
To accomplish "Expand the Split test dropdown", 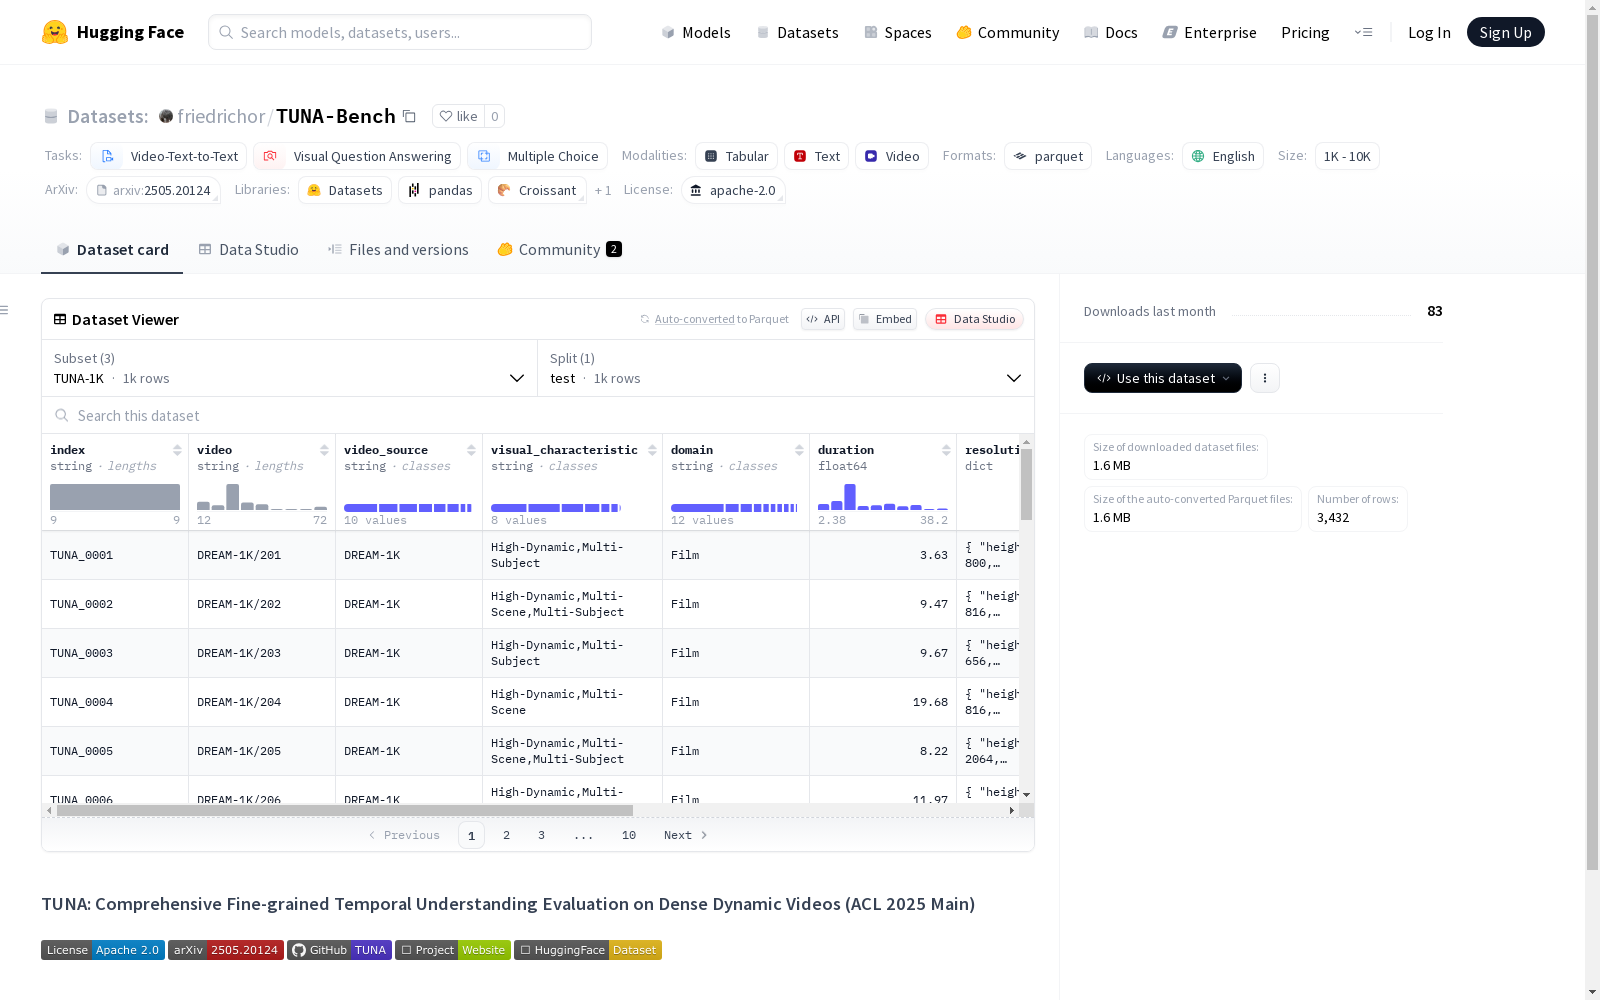I will pyautogui.click(x=786, y=368).
